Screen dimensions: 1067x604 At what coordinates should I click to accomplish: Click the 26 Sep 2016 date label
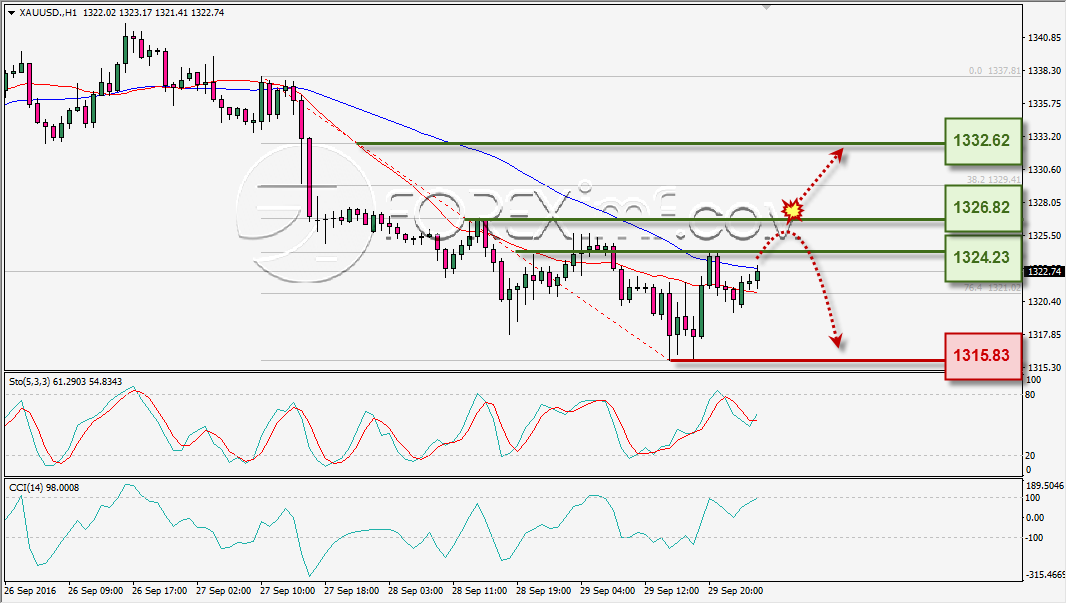click(30, 590)
